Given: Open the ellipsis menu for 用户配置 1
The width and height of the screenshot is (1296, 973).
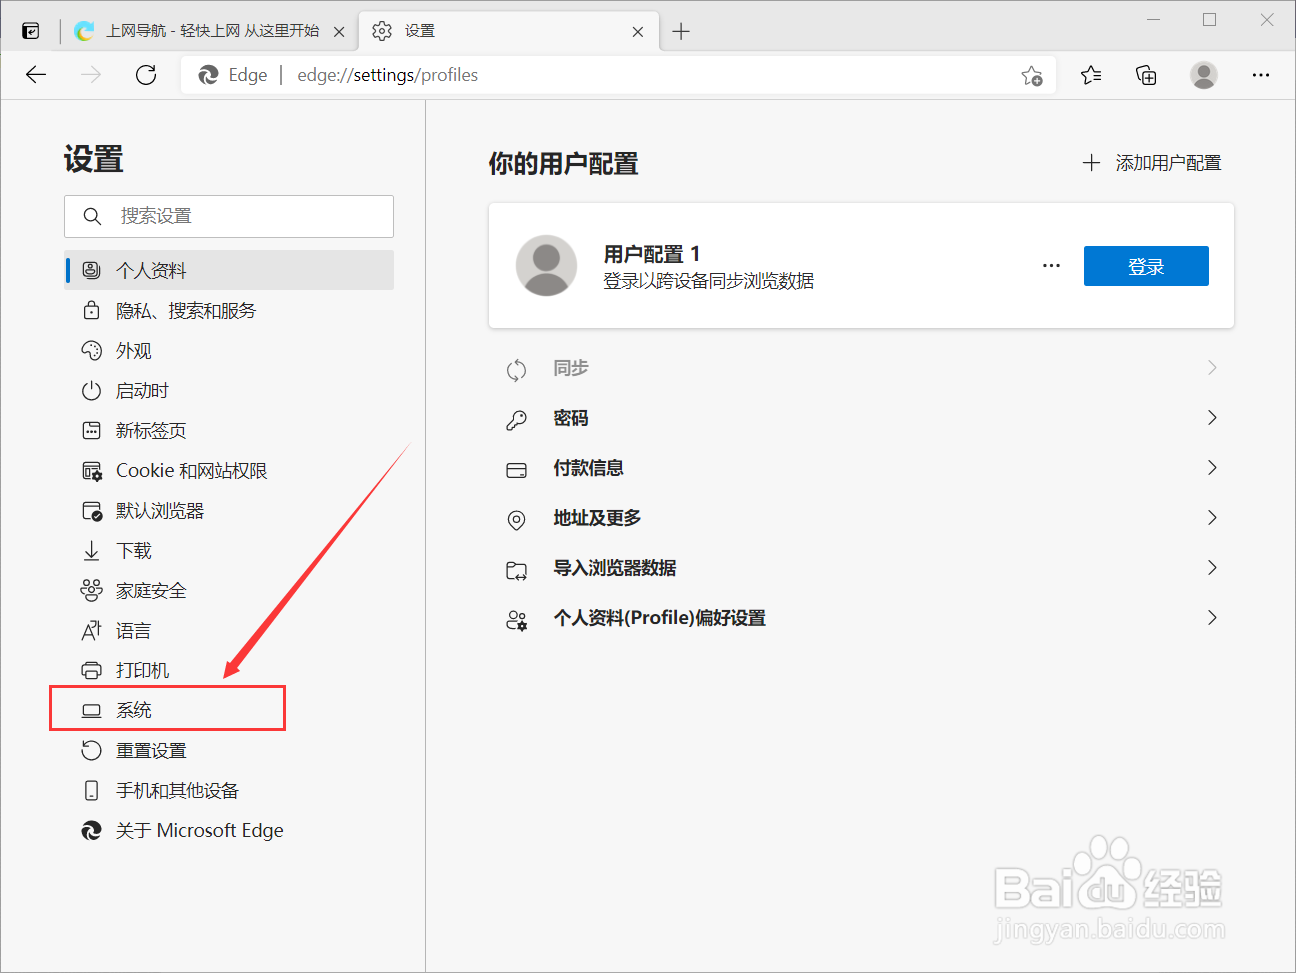Looking at the screenshot, I should [x=1051, y=266].
